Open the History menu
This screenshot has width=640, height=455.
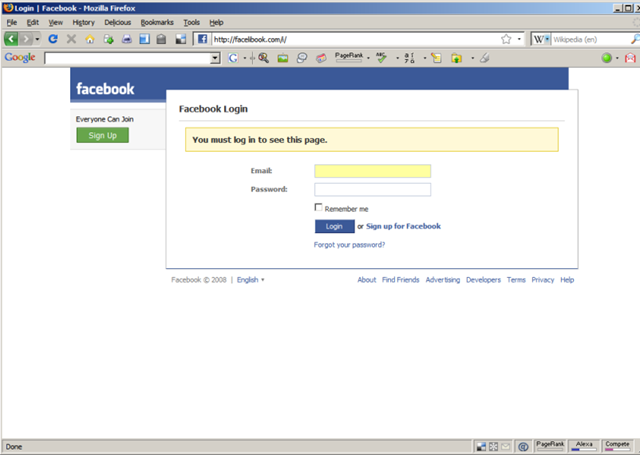(x=83, y=22)
